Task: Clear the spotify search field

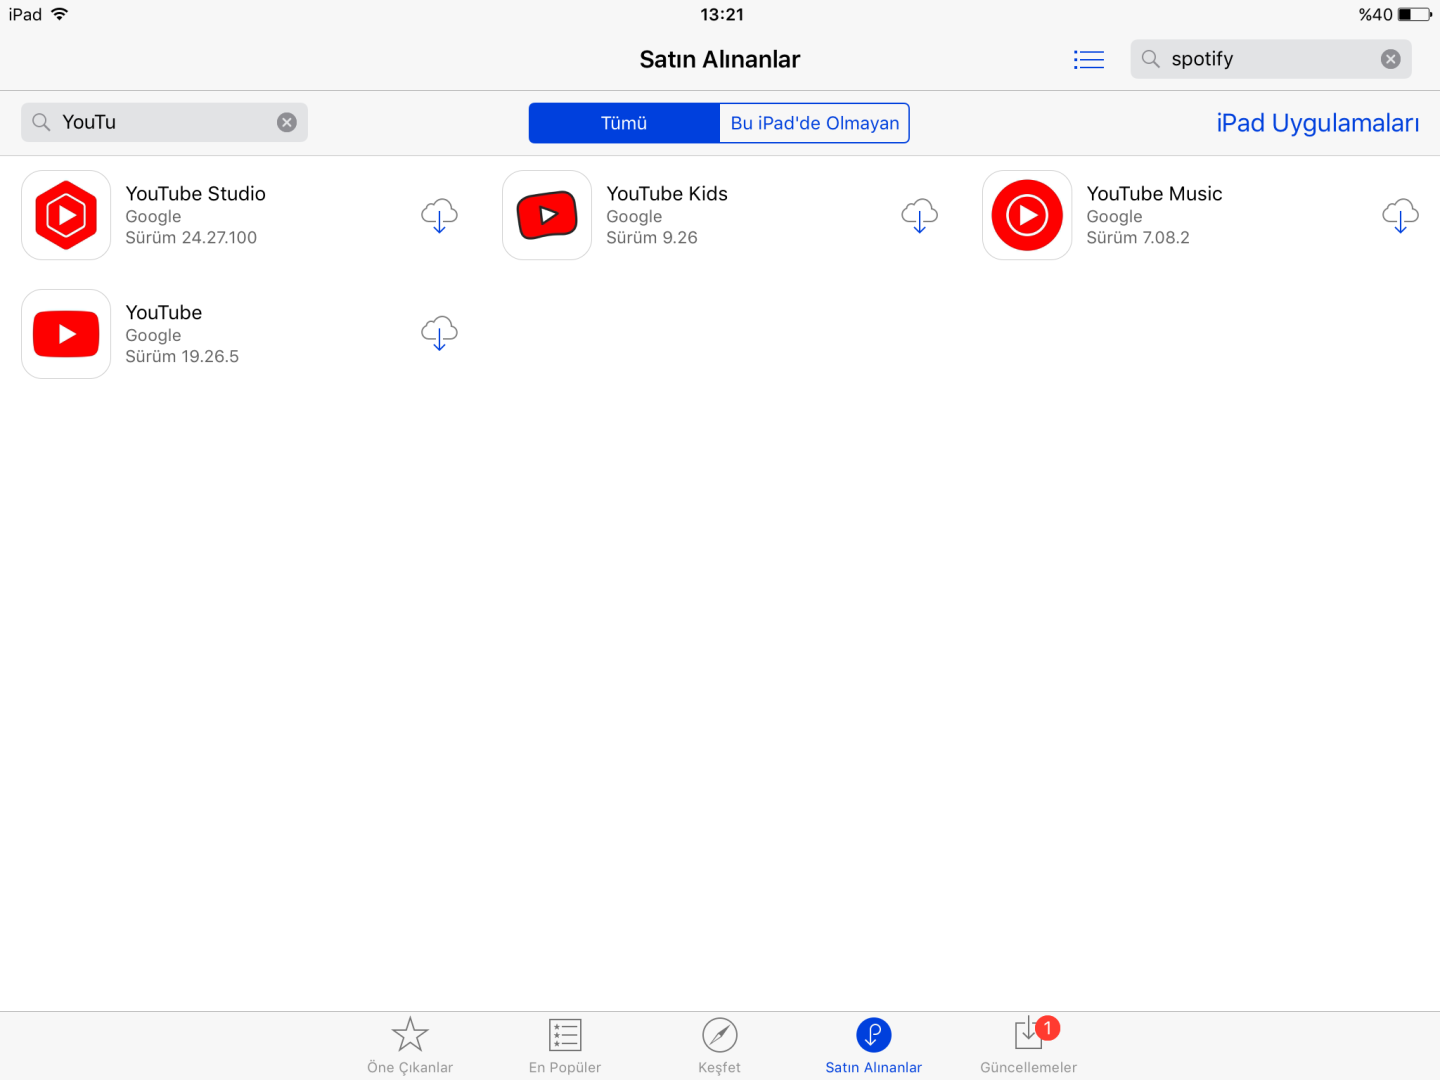Action: click(1390, 59)
